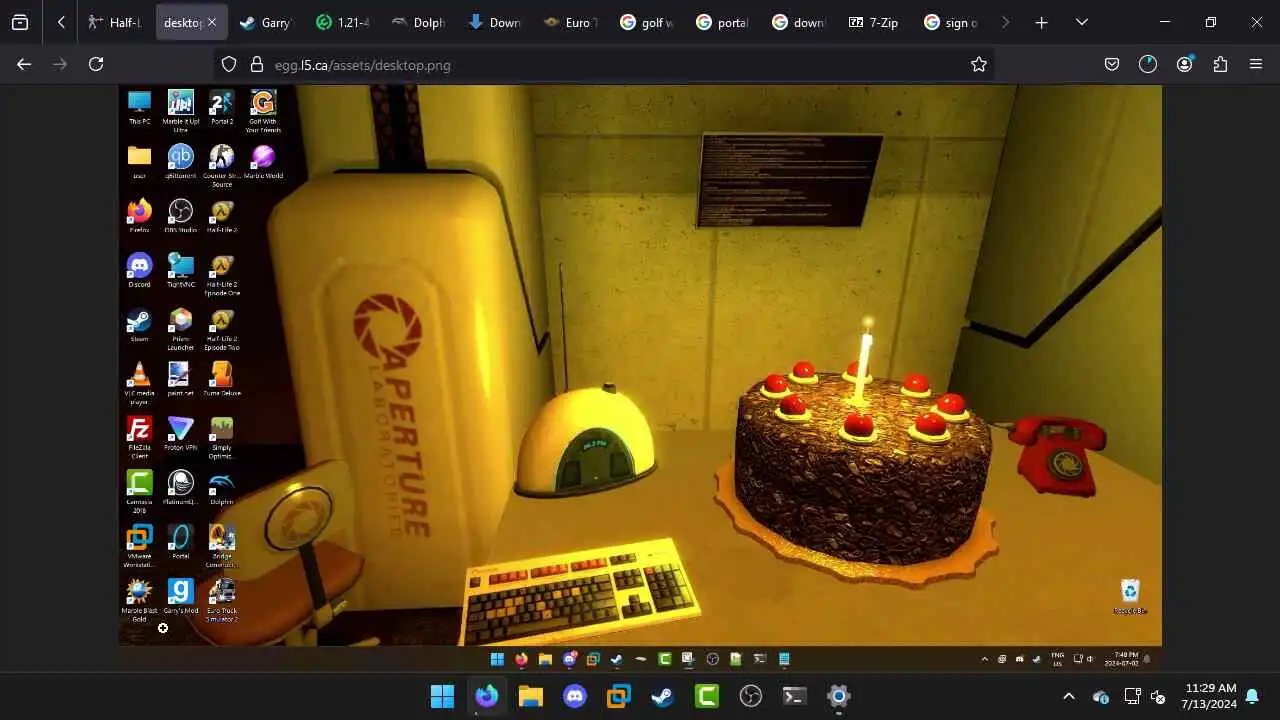Image resolution: width=1280 pixels, height=720 pixels.
Task: Click the Portal 2 icon in pictured desktop
Action: pos(221,108)
